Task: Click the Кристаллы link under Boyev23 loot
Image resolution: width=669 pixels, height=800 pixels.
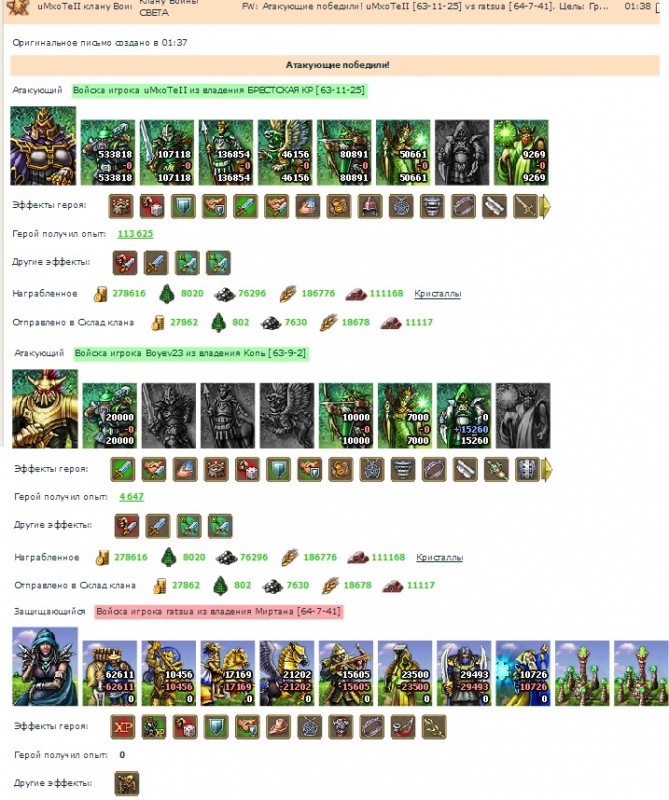Action: point(439,557)
